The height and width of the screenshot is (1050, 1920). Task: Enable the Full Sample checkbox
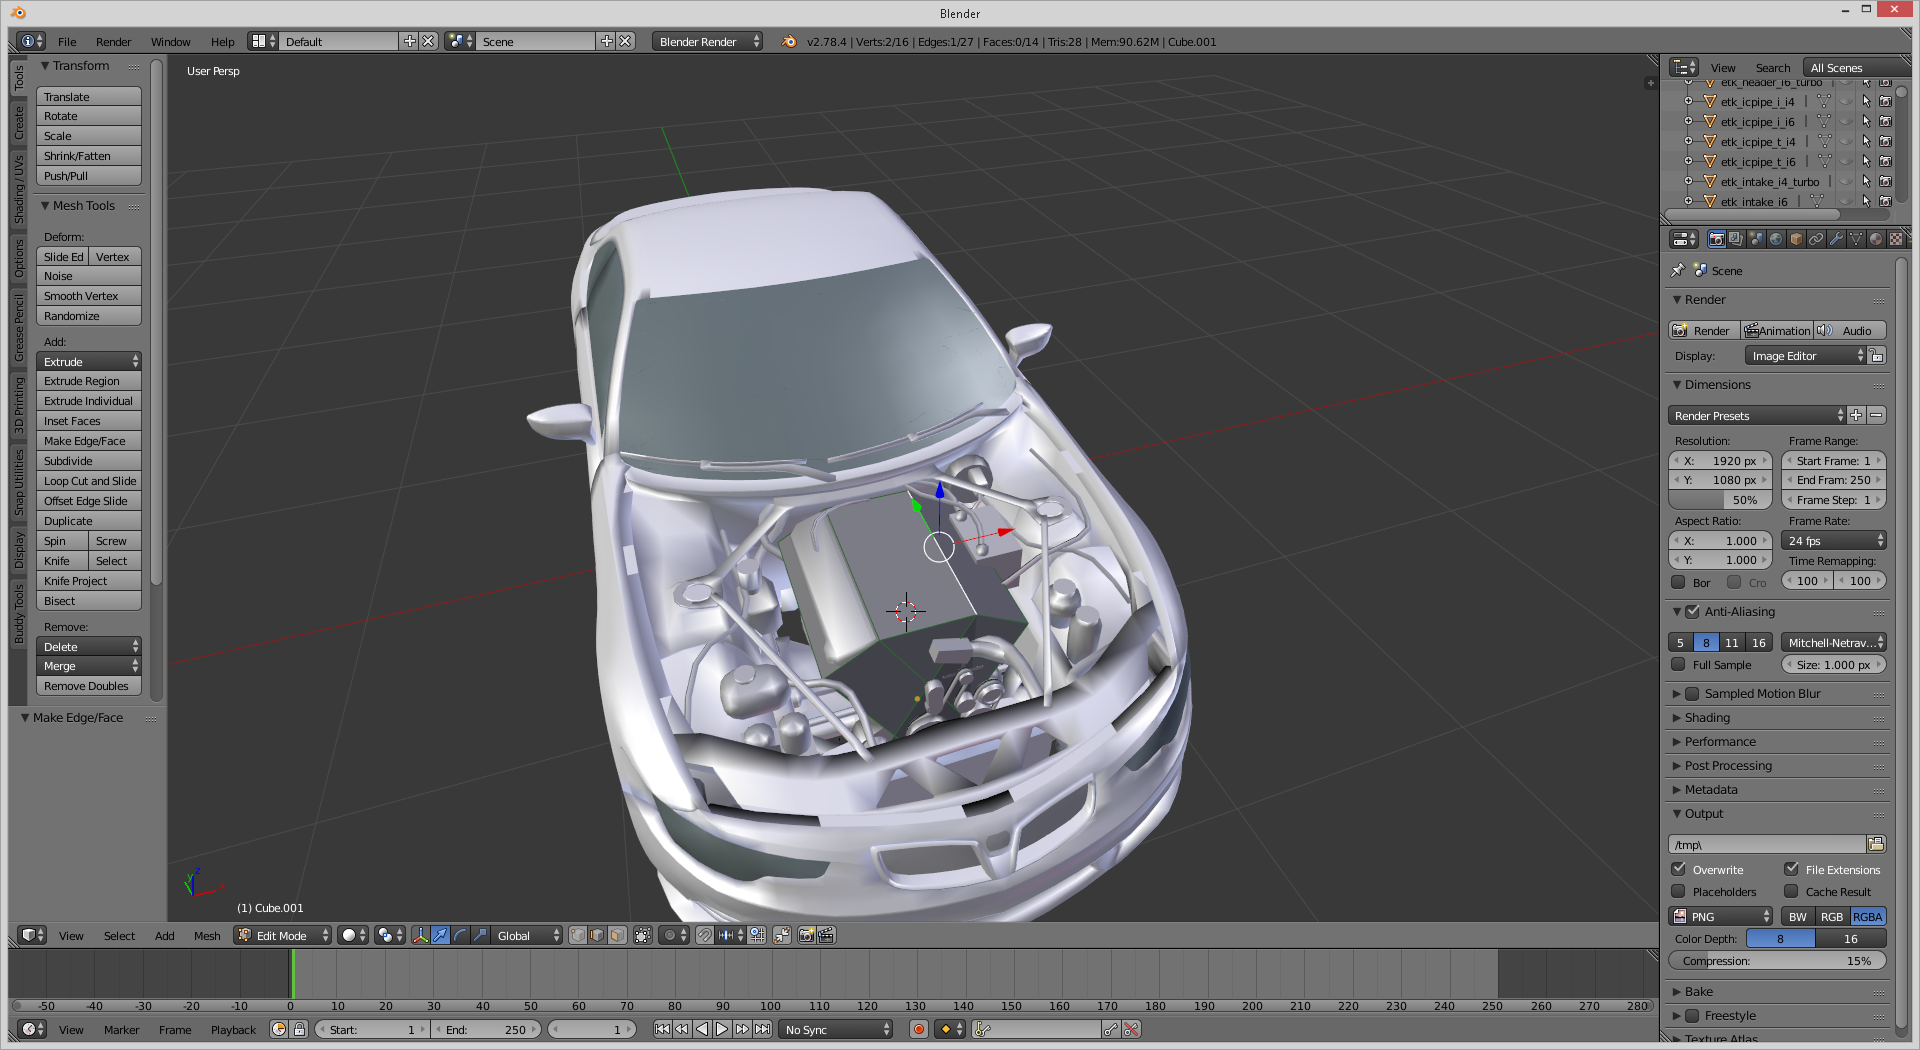coord(1679,665)
